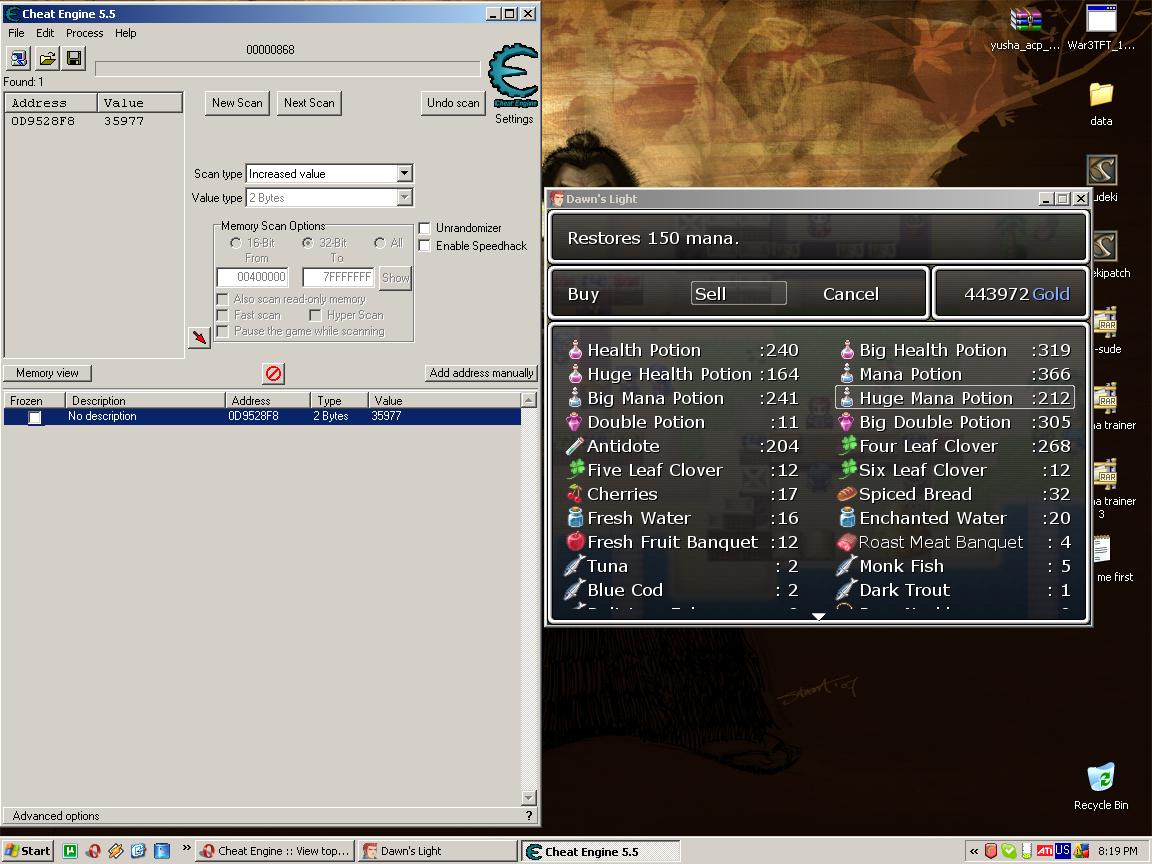Select the Cherries item icon
1152x864 pixels.
[x=575, y=494]
